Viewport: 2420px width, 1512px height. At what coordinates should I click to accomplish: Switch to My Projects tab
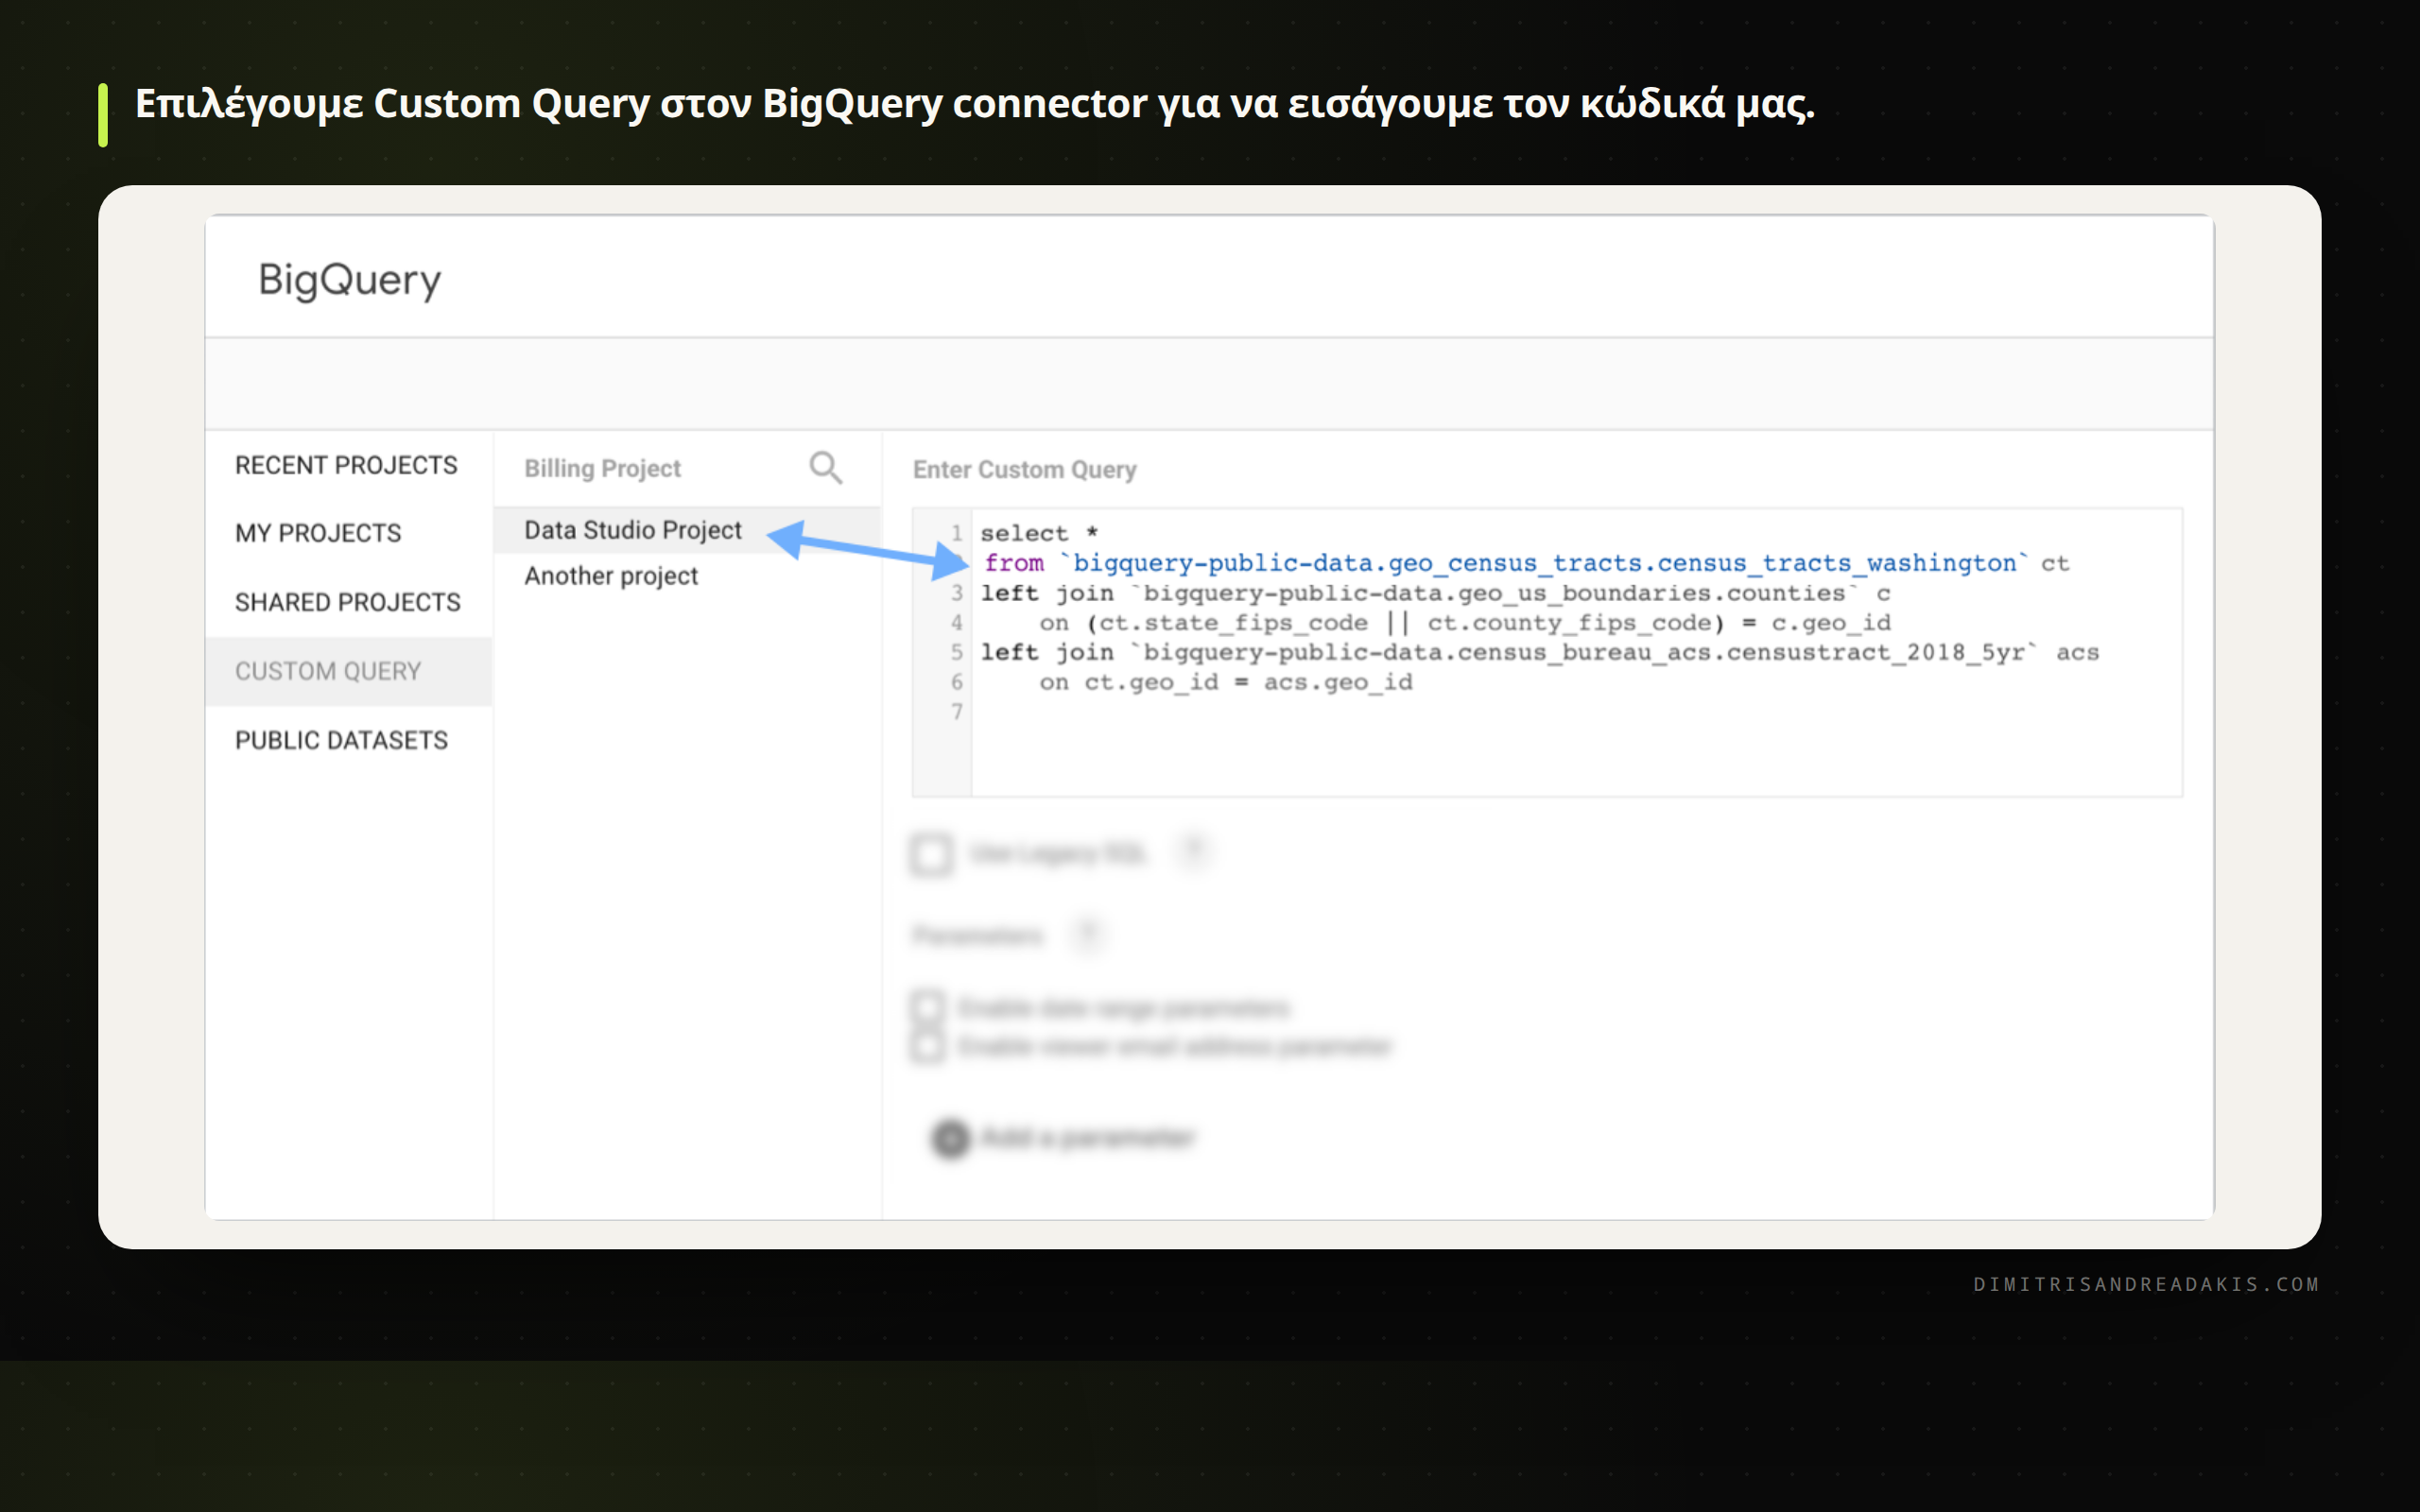coord(318,533)
